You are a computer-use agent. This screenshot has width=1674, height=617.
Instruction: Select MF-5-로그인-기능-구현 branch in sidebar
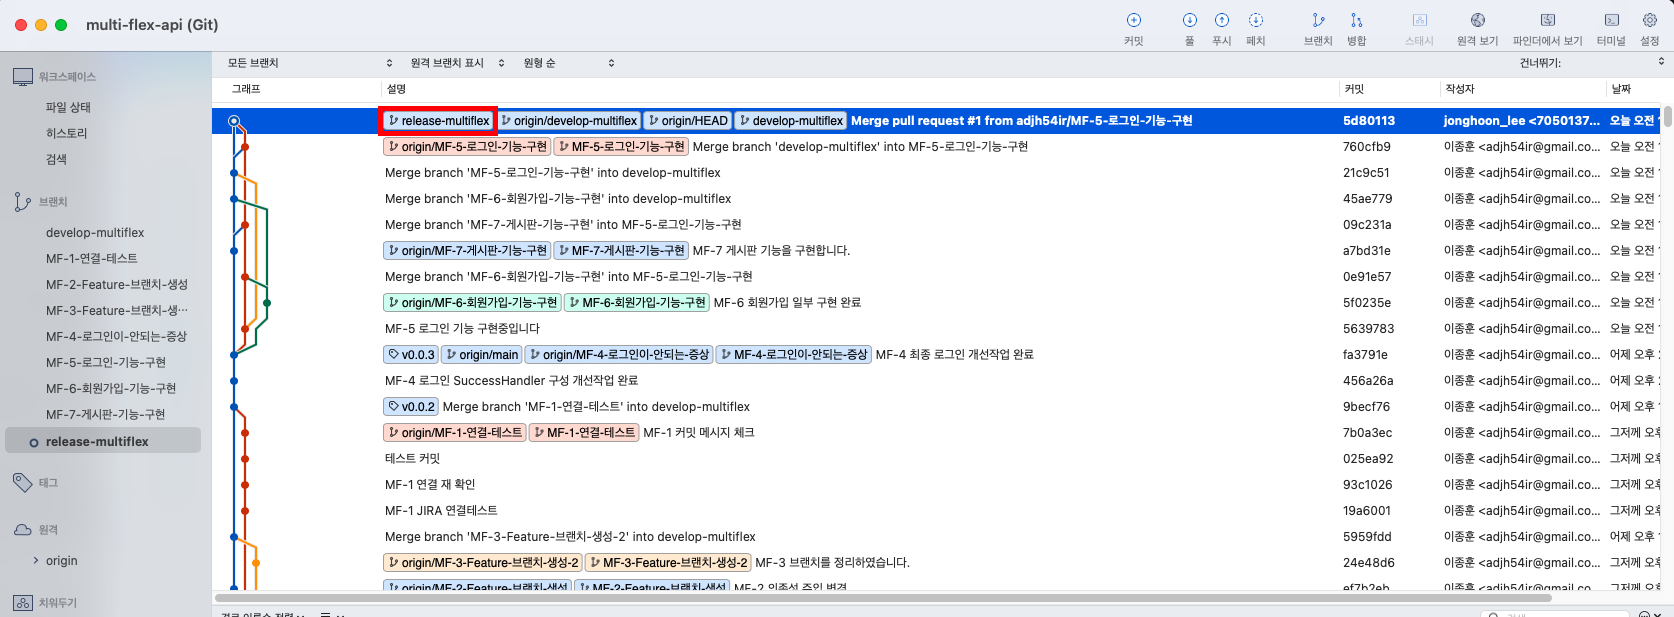pos(106,363)
